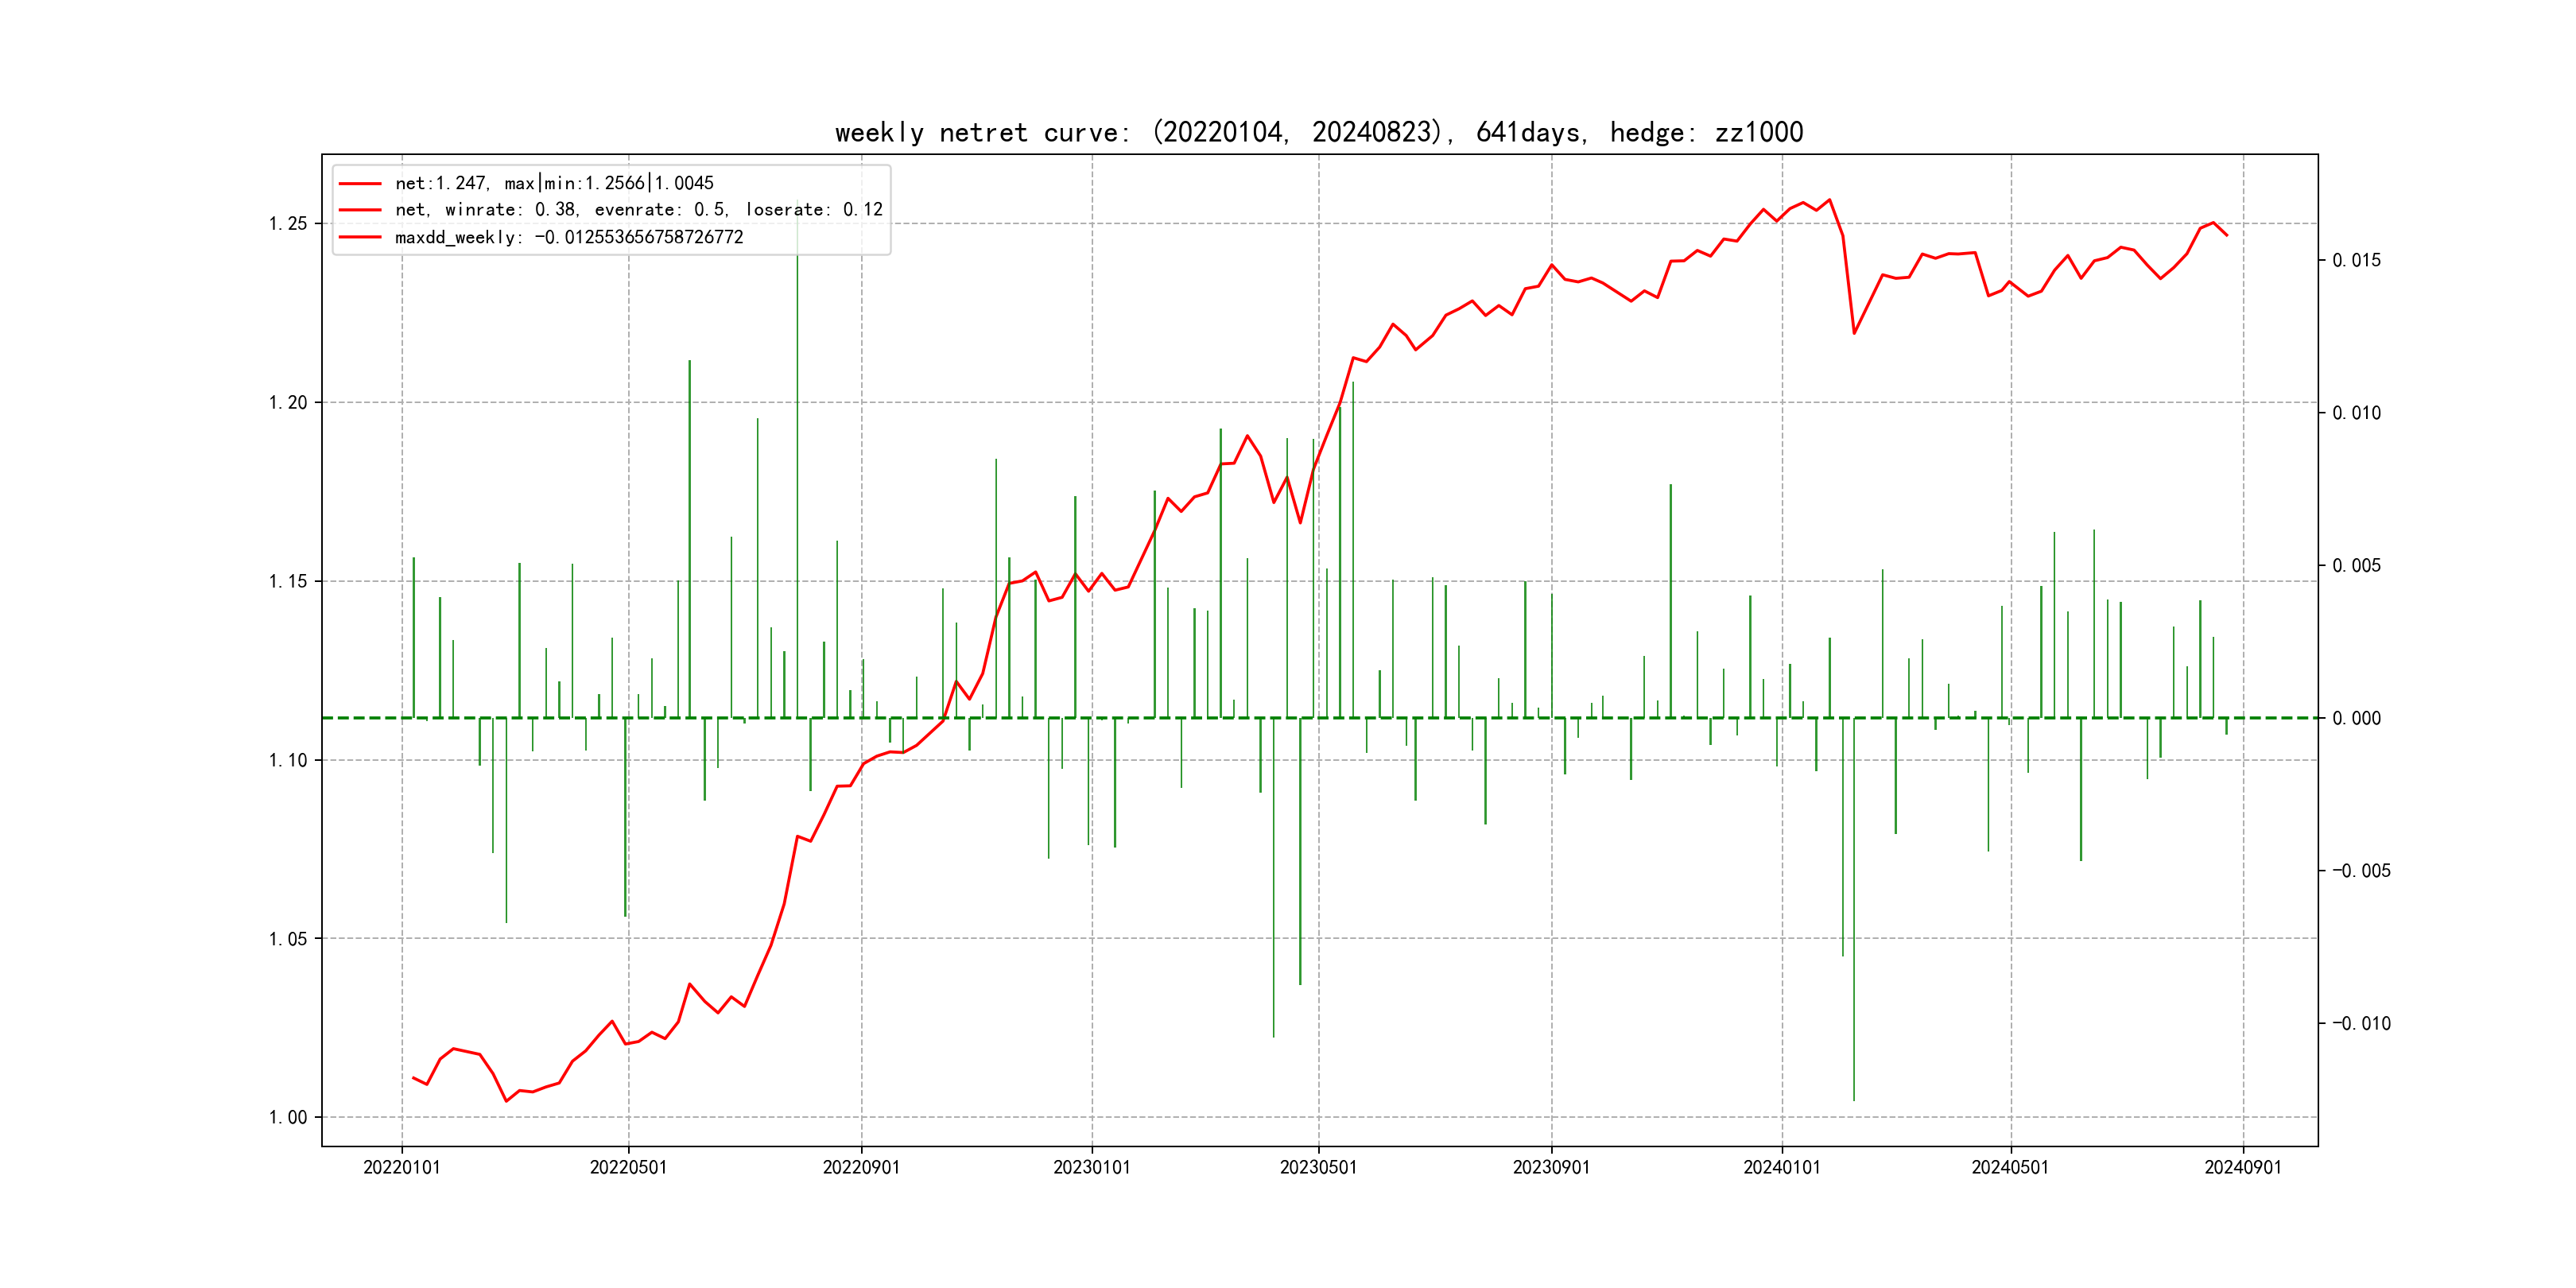
Task: Click the 1.25 left axis label
Action: pos(287,224)
